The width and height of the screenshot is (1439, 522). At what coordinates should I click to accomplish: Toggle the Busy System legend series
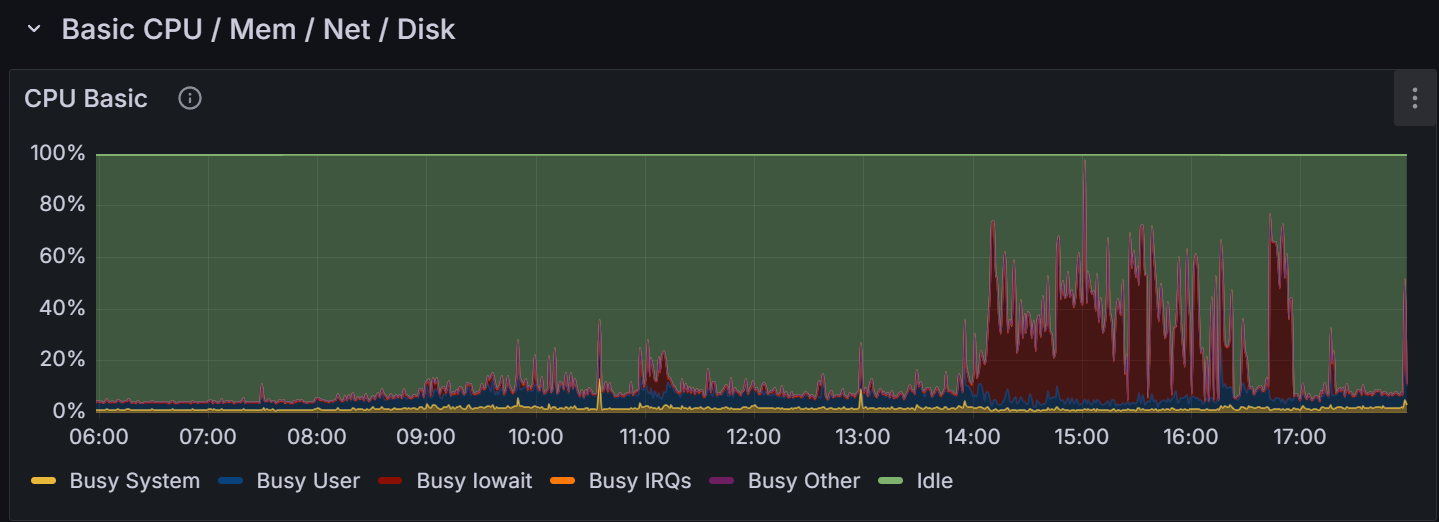(x=135, y=481)
